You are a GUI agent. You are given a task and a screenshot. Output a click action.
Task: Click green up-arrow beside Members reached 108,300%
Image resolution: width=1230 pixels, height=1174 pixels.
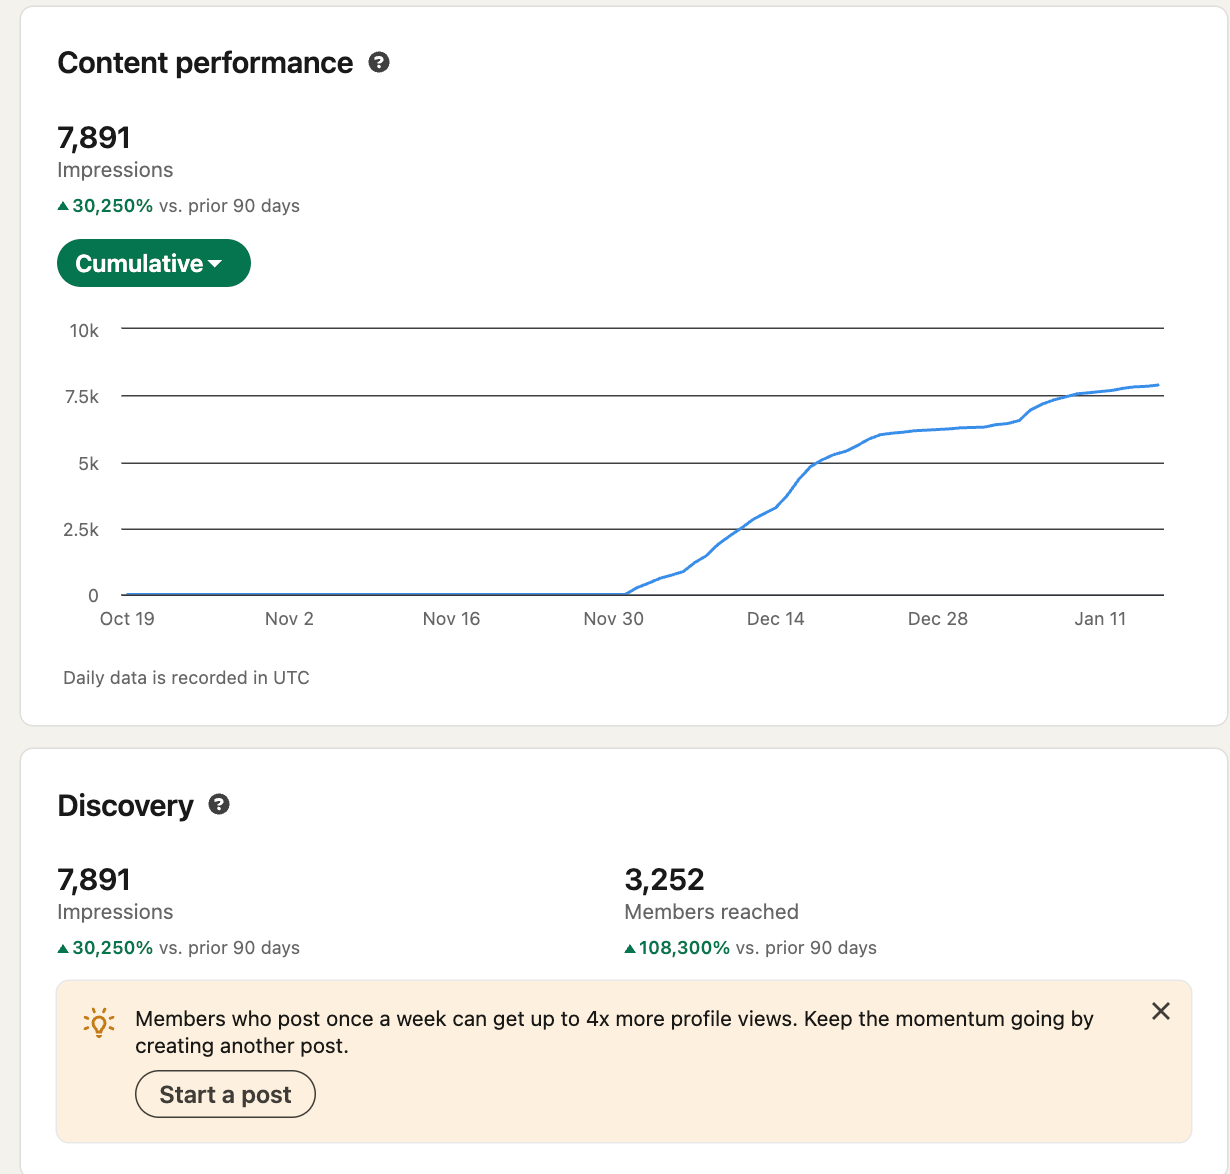[x=630, y=948]
